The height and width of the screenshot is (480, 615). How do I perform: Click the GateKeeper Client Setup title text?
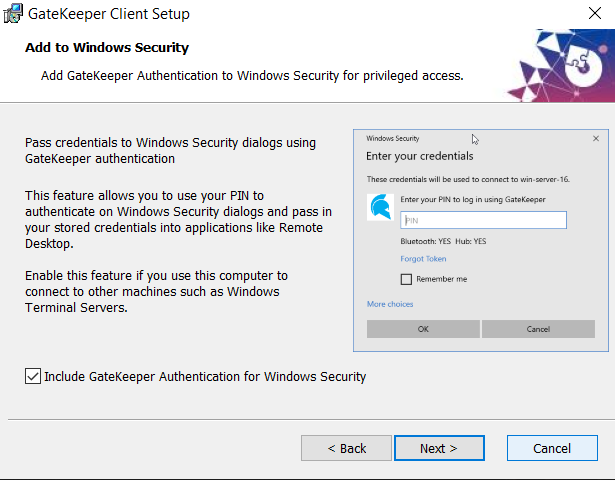coord(109,14)
